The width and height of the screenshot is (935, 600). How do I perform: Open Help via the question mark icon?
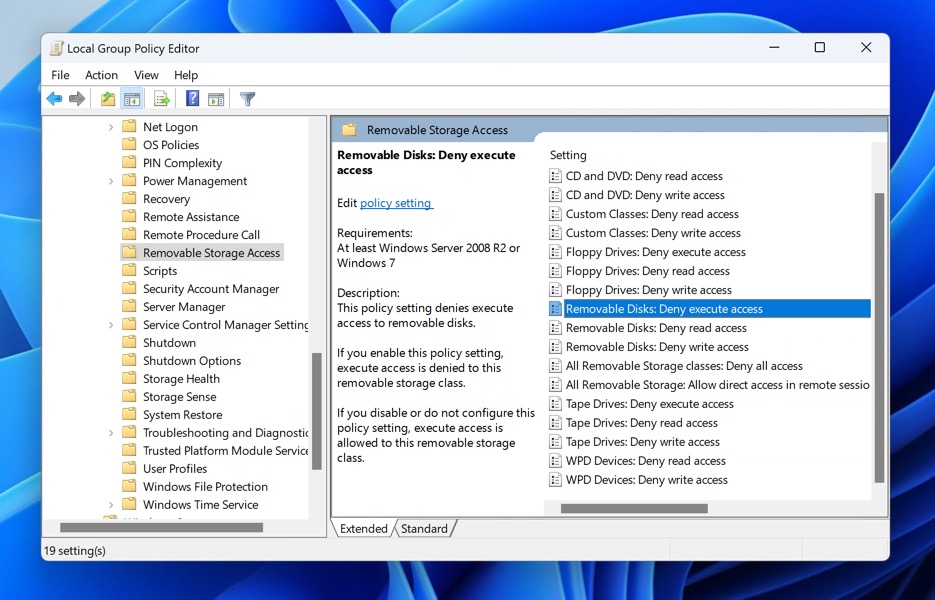[x=192, y=98]
